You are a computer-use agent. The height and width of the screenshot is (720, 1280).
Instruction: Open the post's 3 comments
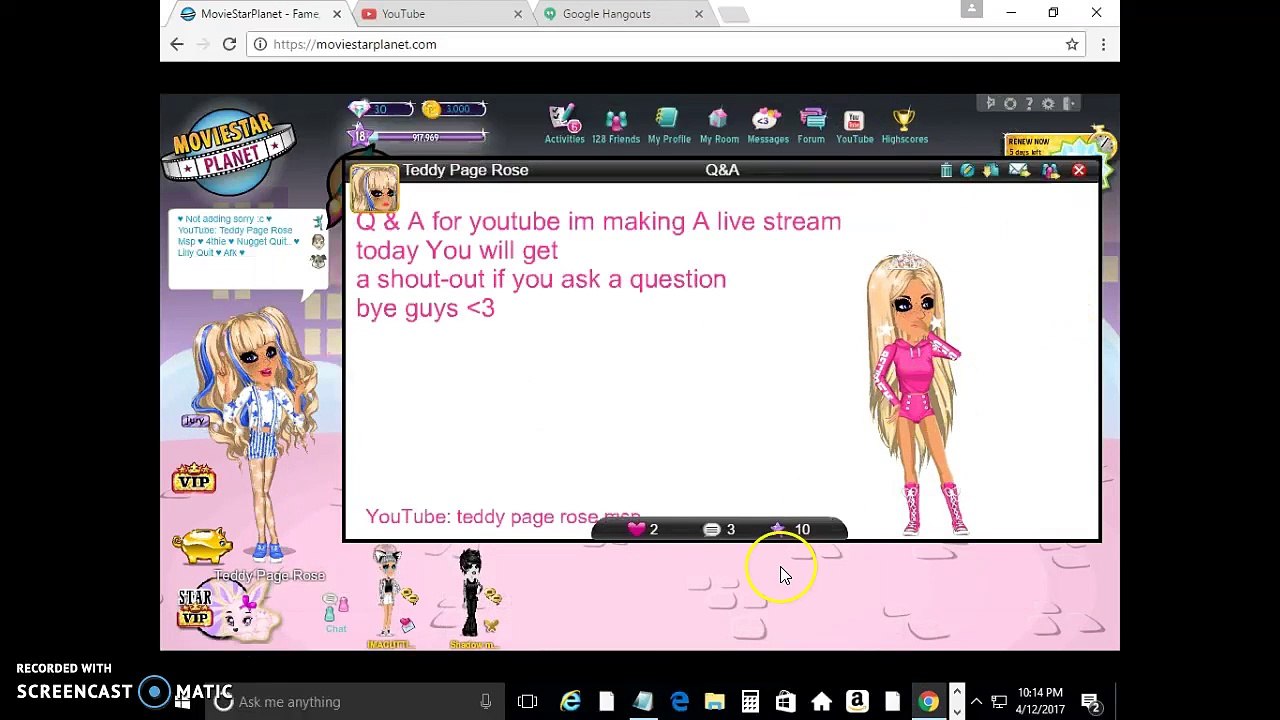pos(719,529)
